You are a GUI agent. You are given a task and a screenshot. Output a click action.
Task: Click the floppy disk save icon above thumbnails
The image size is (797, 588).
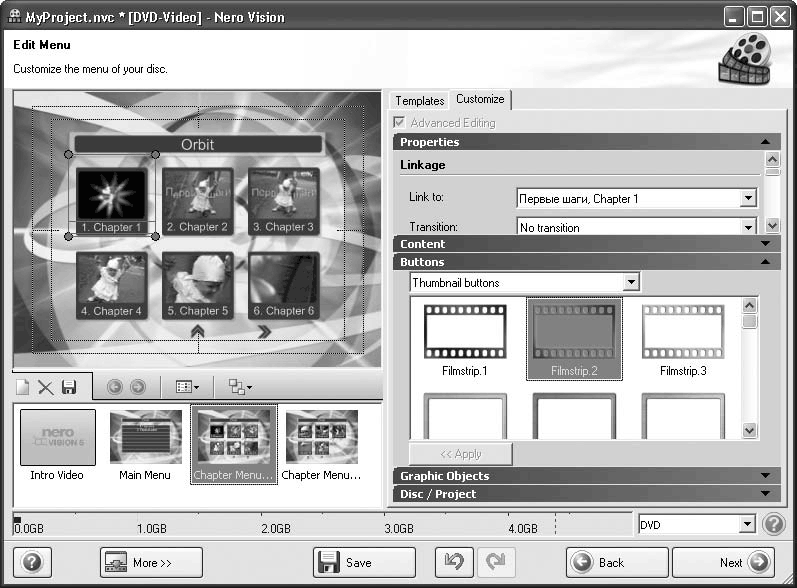(x=69, y=387)
